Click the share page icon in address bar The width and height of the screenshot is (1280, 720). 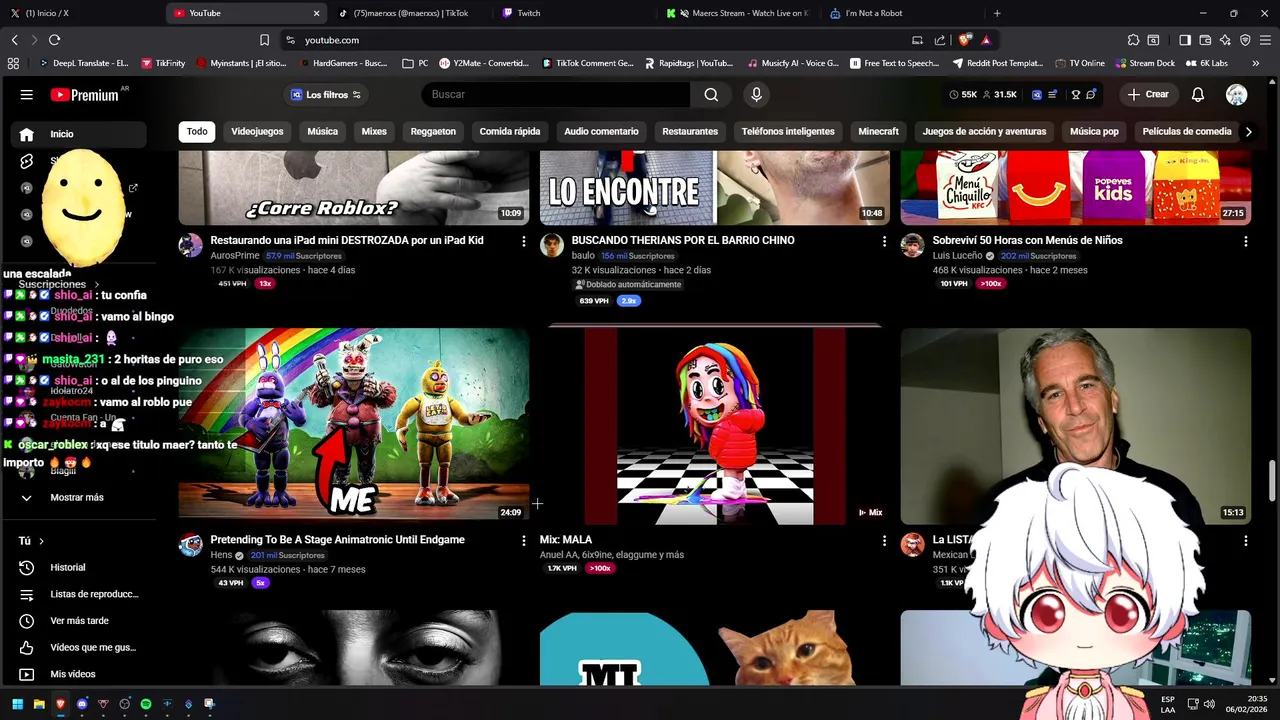point(940,40)
